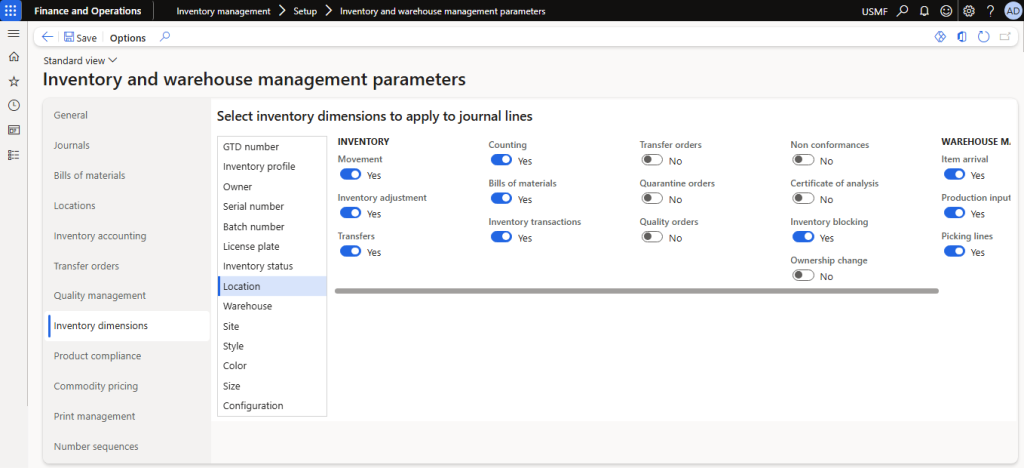Open the Options menu
This screenshot has height=468, width=1024.
[x=127, y=38]
